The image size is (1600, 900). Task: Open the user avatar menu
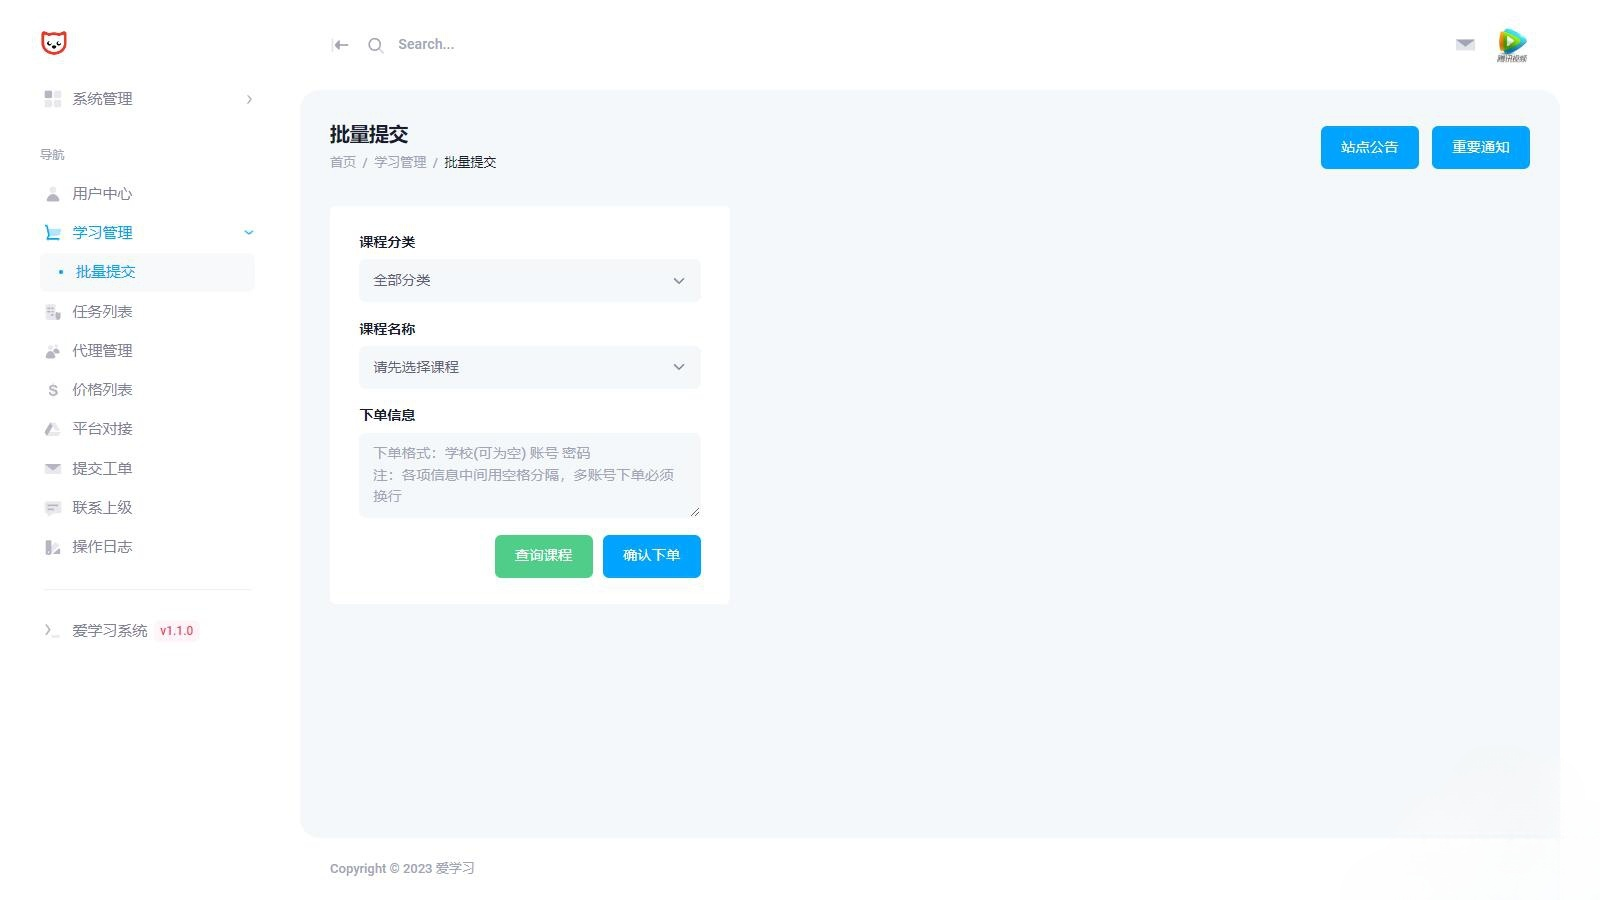[x=1512, y=45]
